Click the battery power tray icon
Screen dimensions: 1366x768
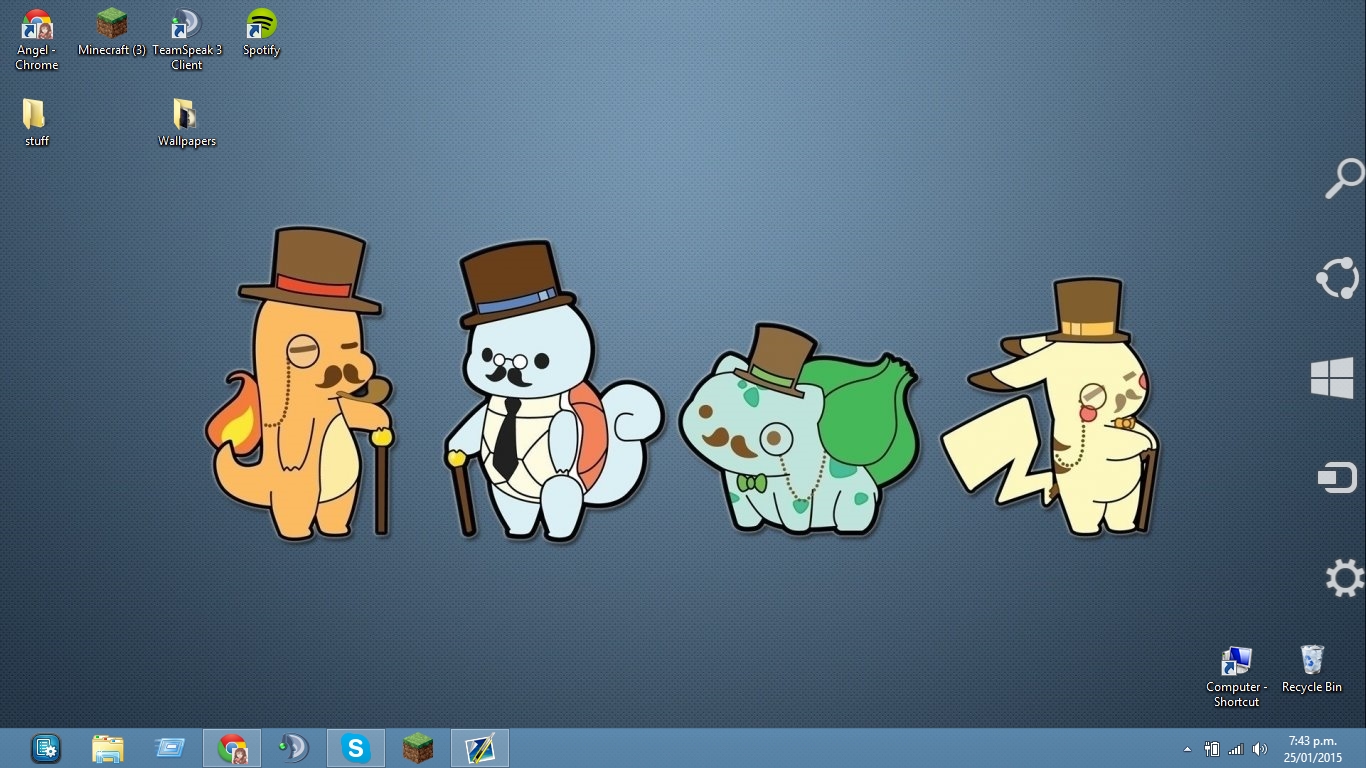pyautogui.click(x=1212, y=749)
